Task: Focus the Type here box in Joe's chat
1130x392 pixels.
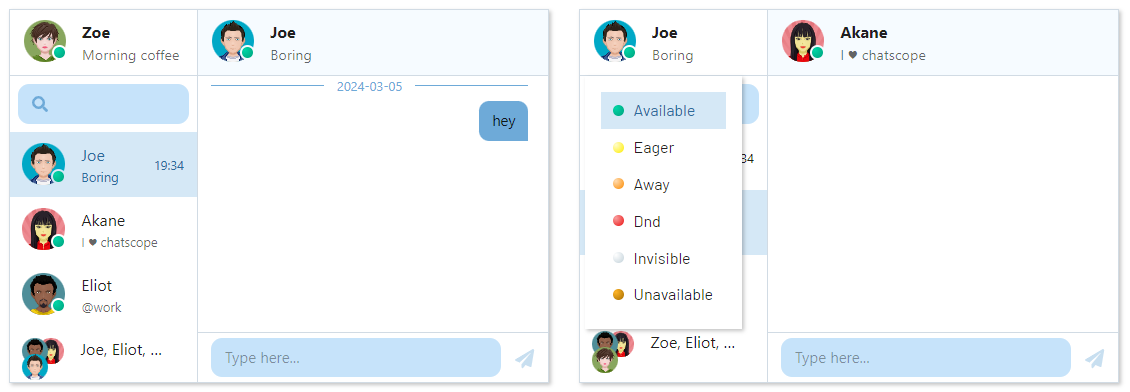Action: point(355,357)
